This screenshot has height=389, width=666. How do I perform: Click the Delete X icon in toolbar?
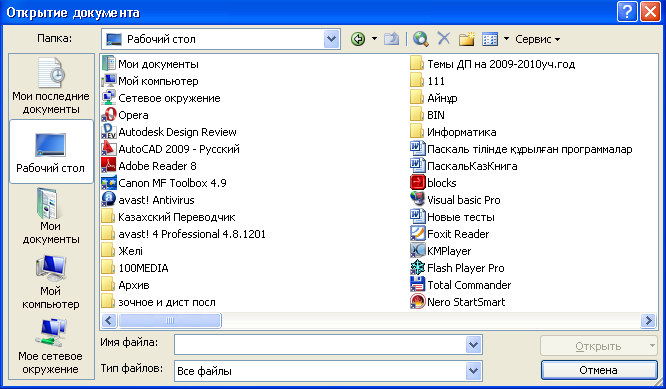(x=444, y=39)
